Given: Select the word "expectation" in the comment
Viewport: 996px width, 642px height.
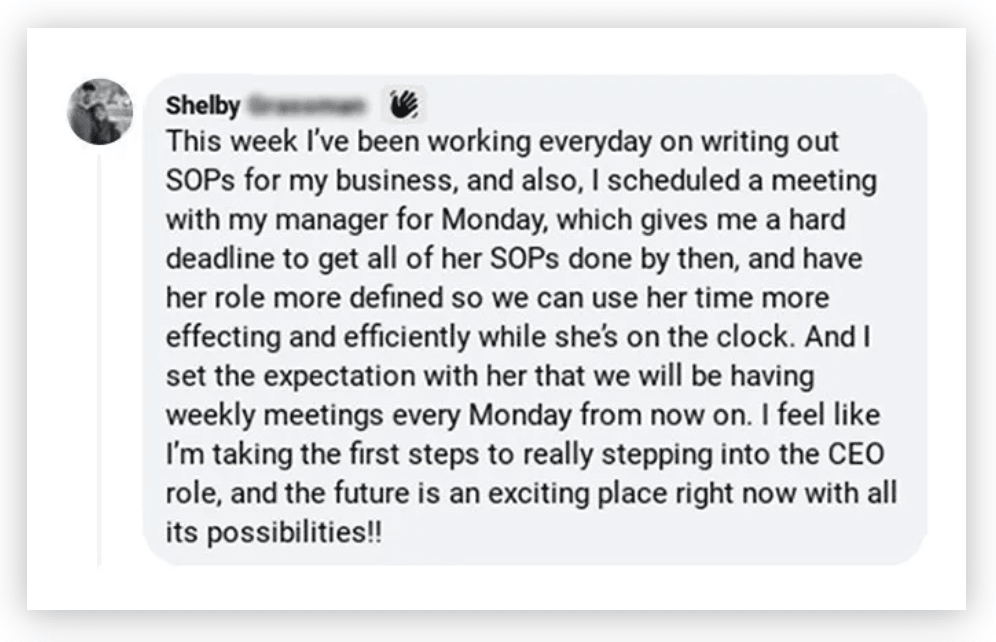Looking at the screenshot, I should click(x=339, y=377).
